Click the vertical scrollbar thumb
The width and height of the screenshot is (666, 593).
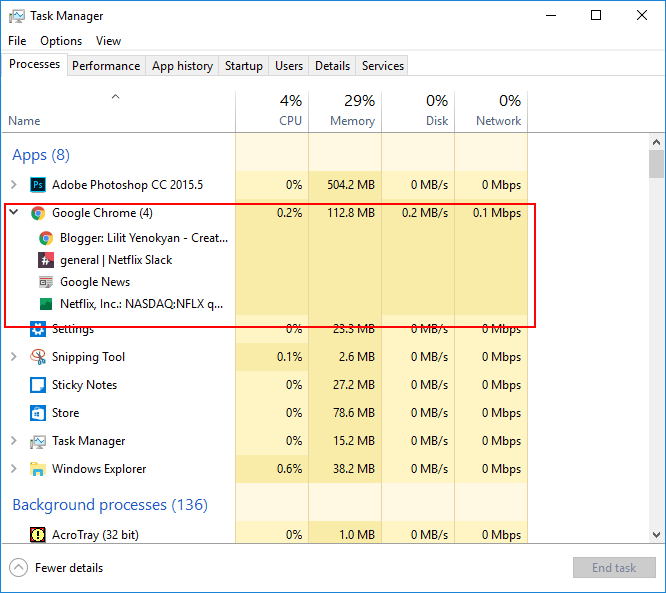[x=656, y=164]
